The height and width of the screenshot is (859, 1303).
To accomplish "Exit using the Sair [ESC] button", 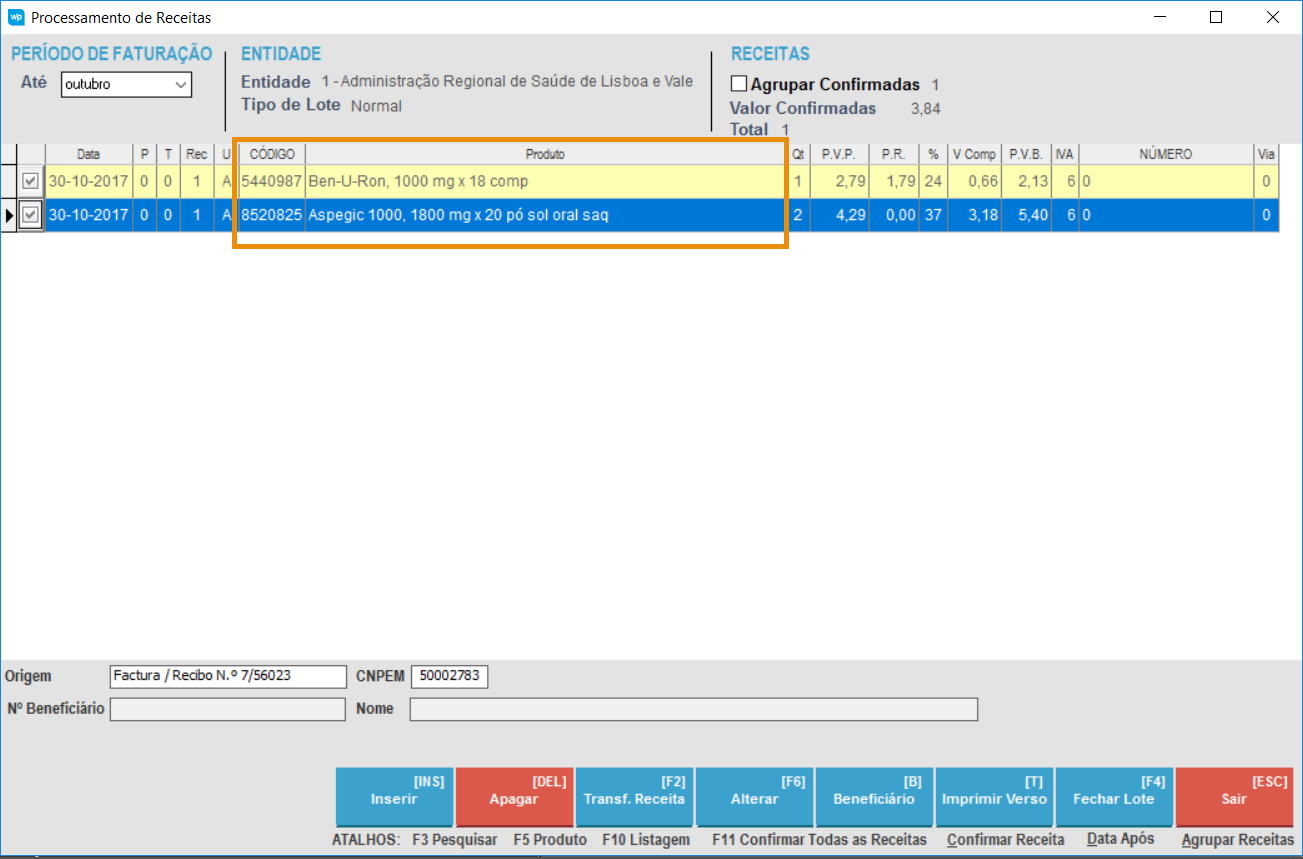I will coord(1234,797).
